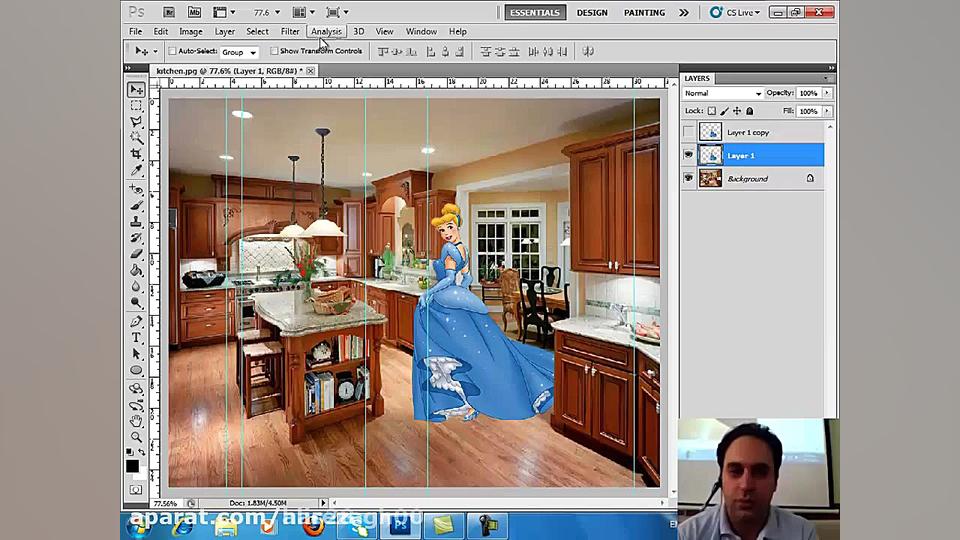Select the Ellipse shape tool
This screenshot has height=540, width=960.
coord(136,370)
